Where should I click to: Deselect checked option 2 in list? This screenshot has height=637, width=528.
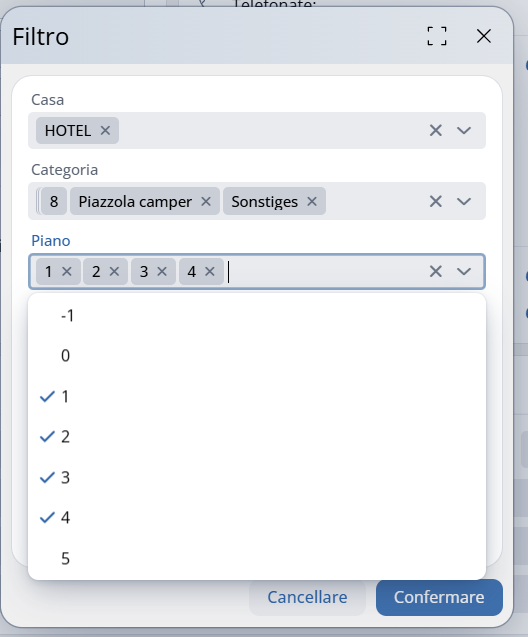tap(257, 437)
